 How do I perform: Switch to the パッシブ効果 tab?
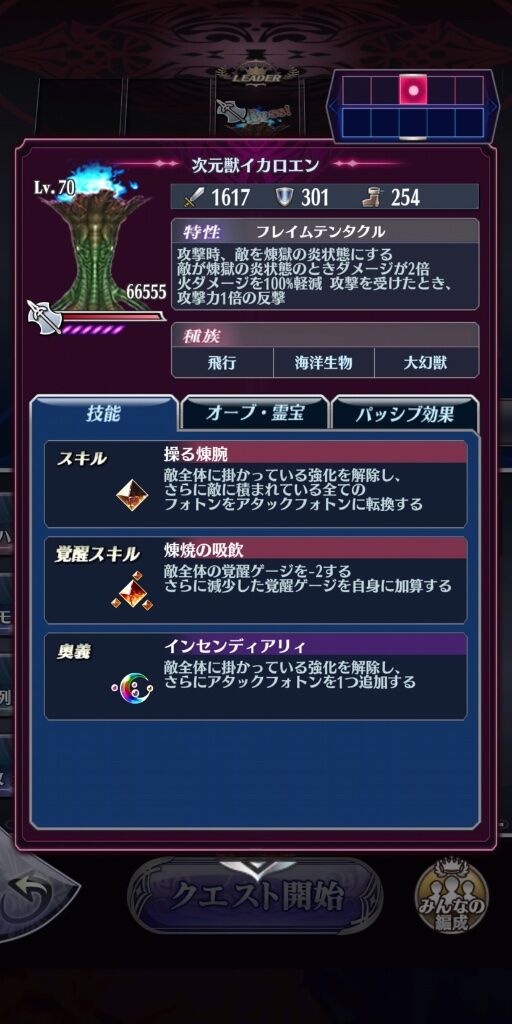click(404, 414)
